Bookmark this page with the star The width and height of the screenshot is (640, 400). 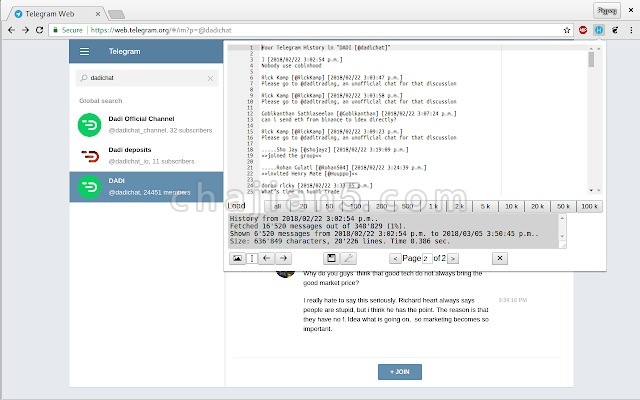pyautogui.click(x=567, y=30)
